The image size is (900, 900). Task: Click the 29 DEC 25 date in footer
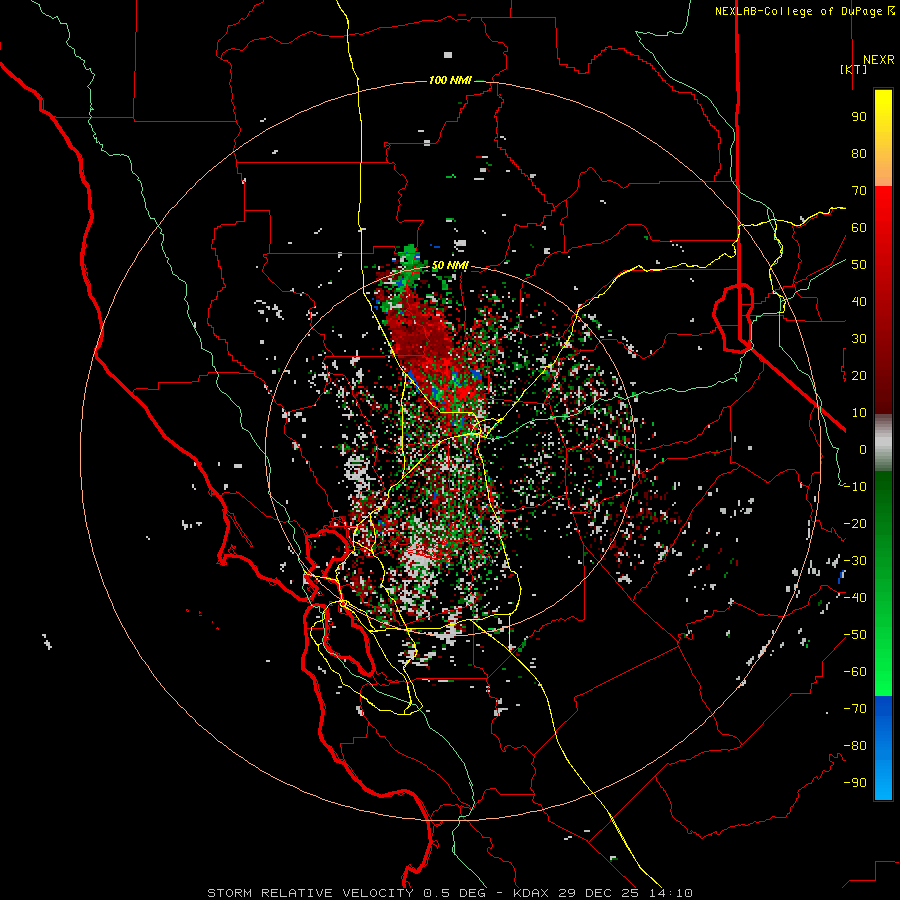click(x=599, y=893)
